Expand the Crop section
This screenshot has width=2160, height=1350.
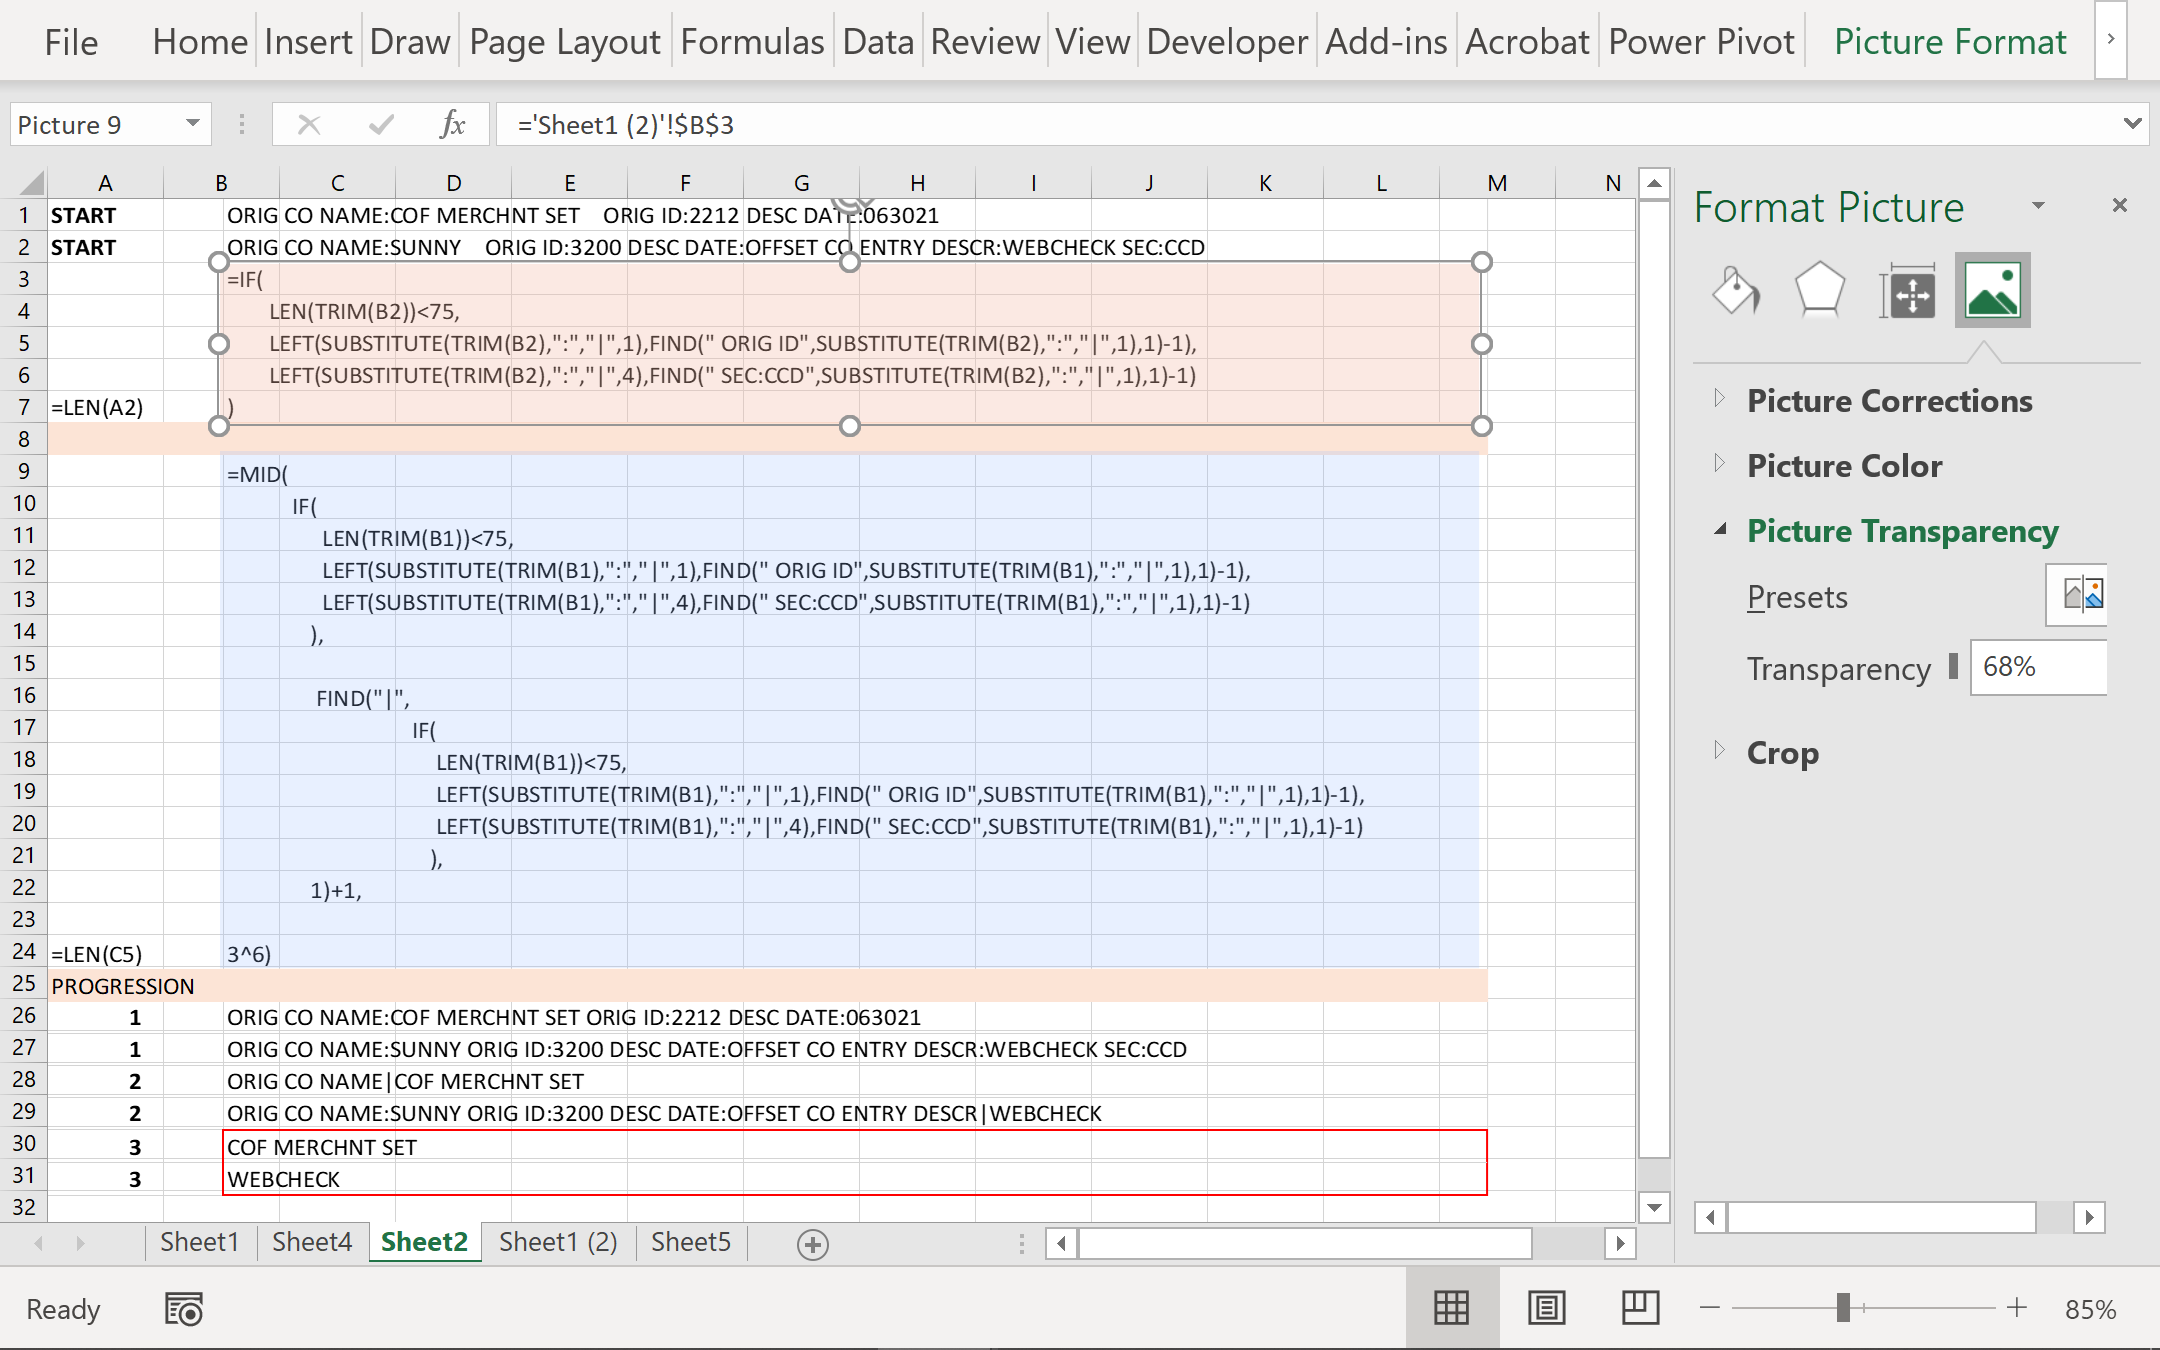tap(1719, 751)
